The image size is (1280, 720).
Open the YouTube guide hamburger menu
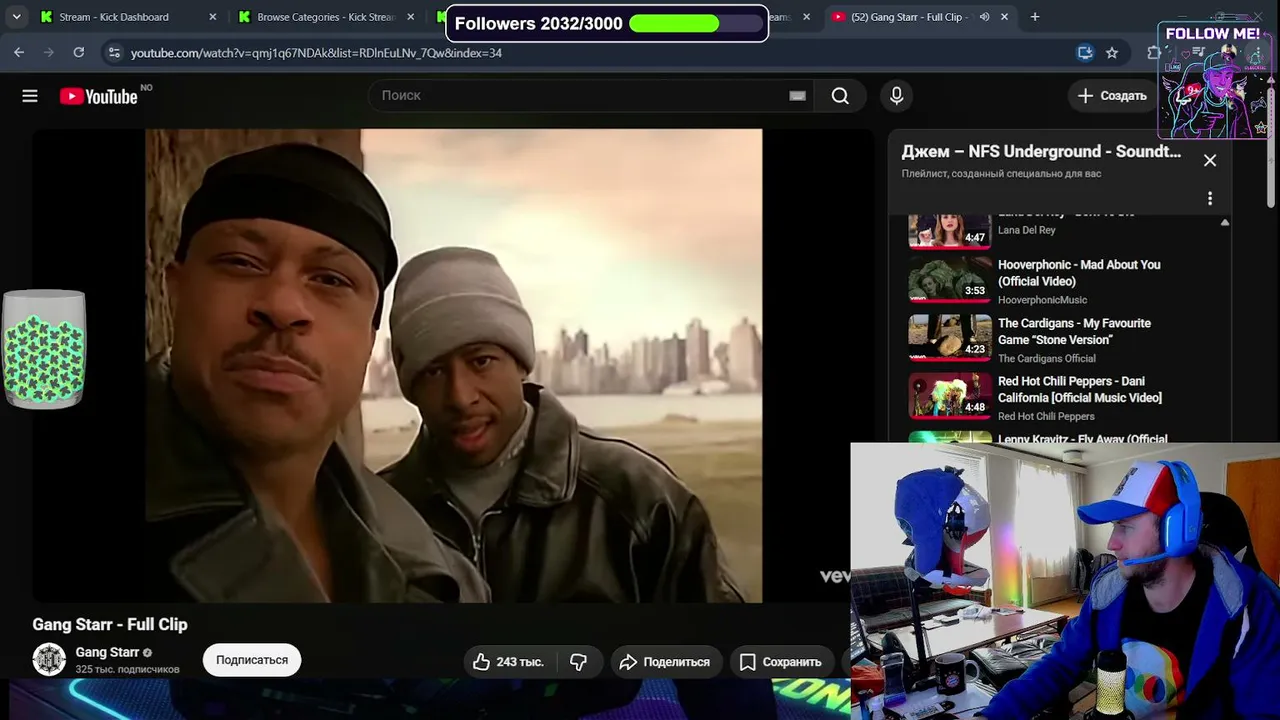pos(30,96)
